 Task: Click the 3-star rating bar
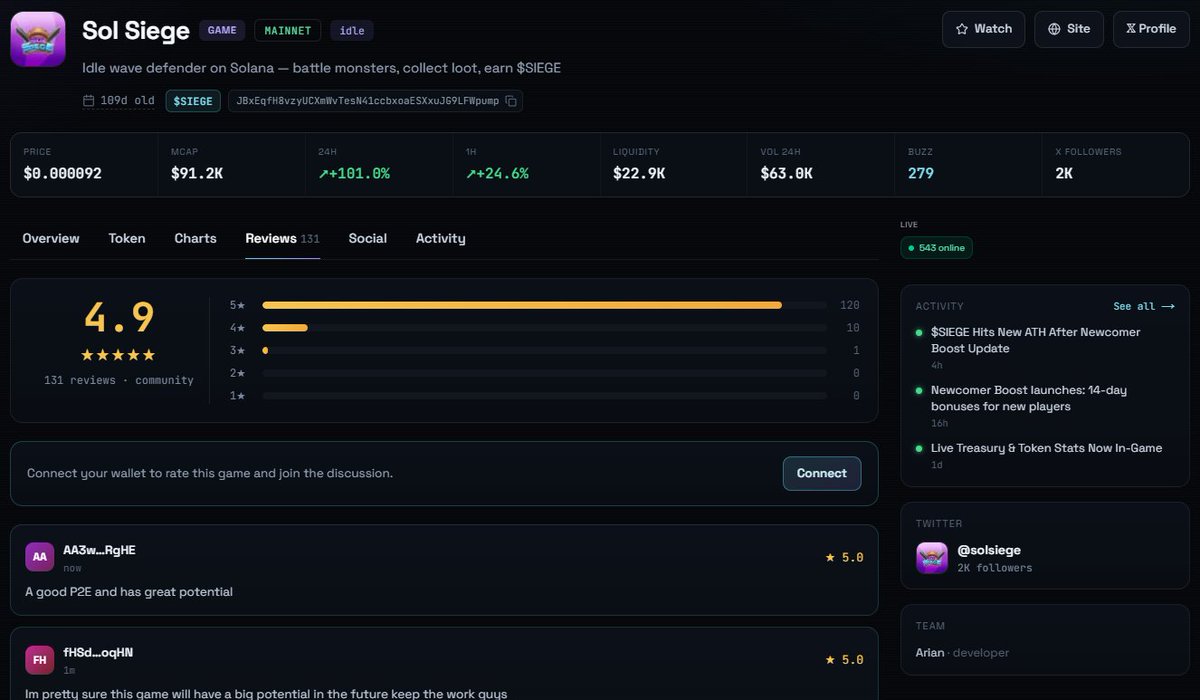tap(544, 350)
